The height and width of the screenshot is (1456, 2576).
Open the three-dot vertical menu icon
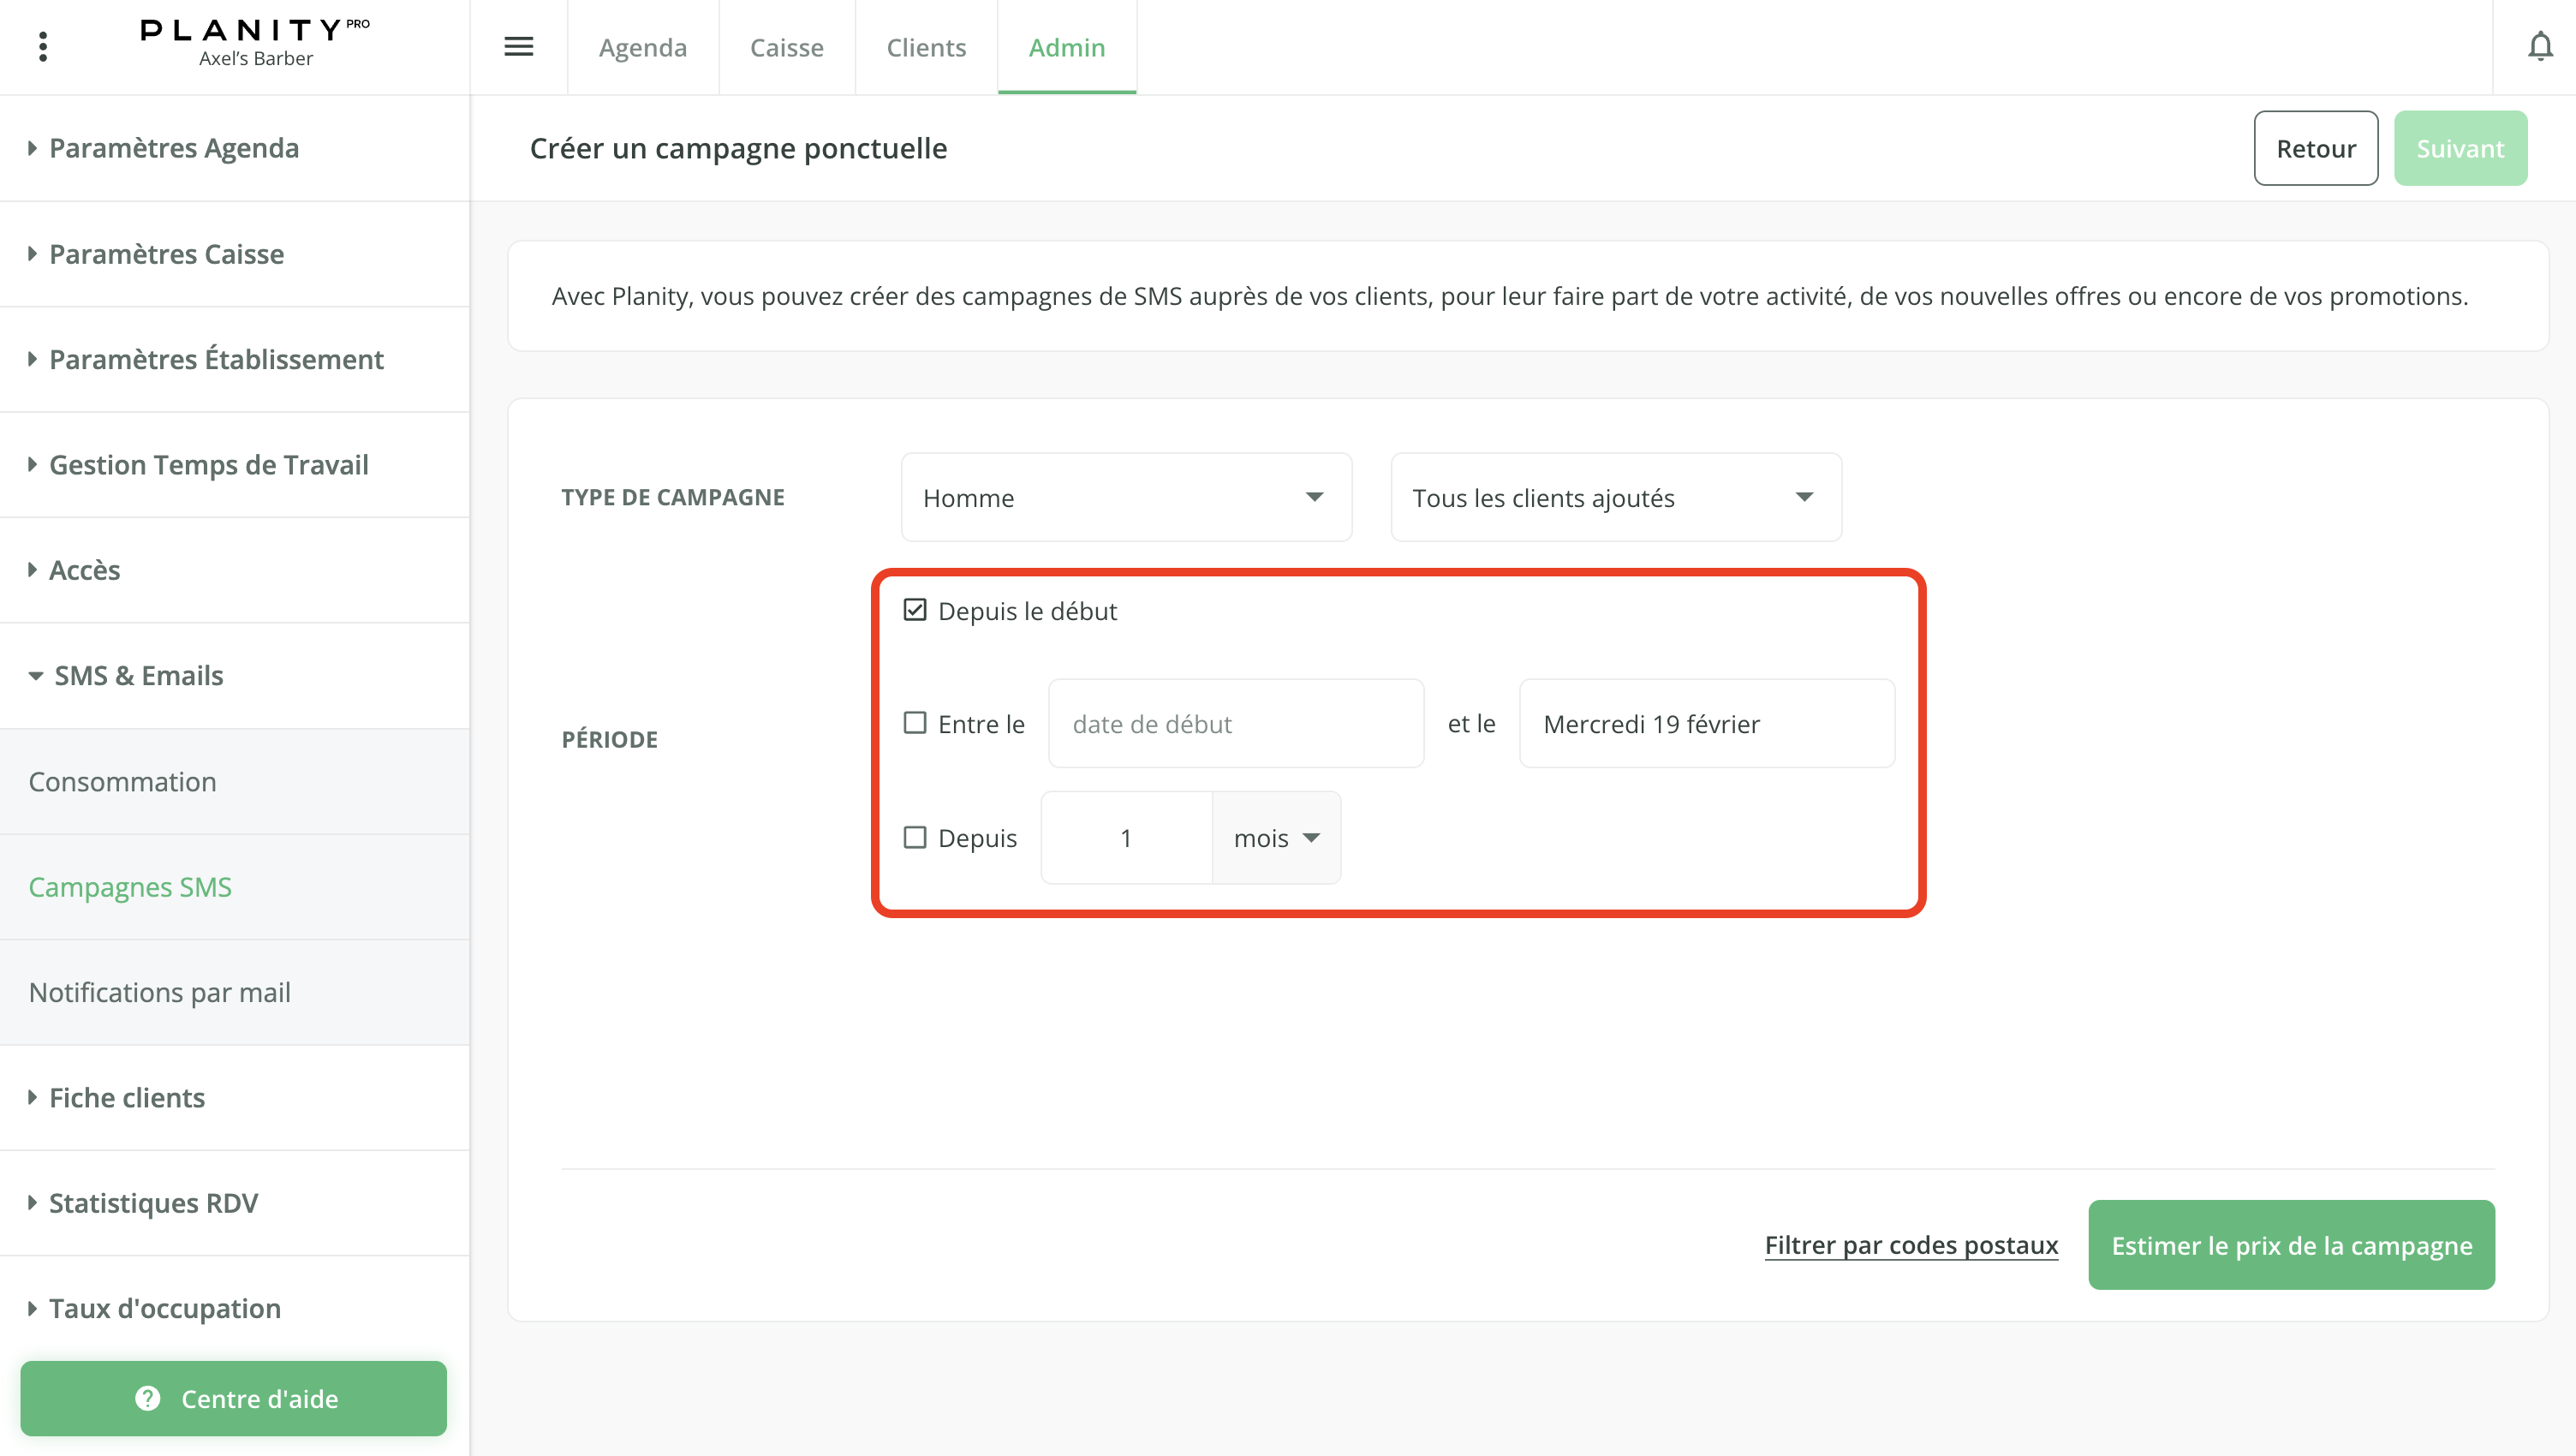click(43, 46)
